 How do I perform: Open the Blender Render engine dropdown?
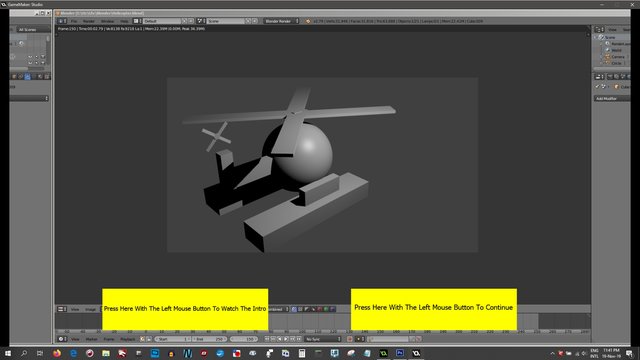[x=281, y=21]
